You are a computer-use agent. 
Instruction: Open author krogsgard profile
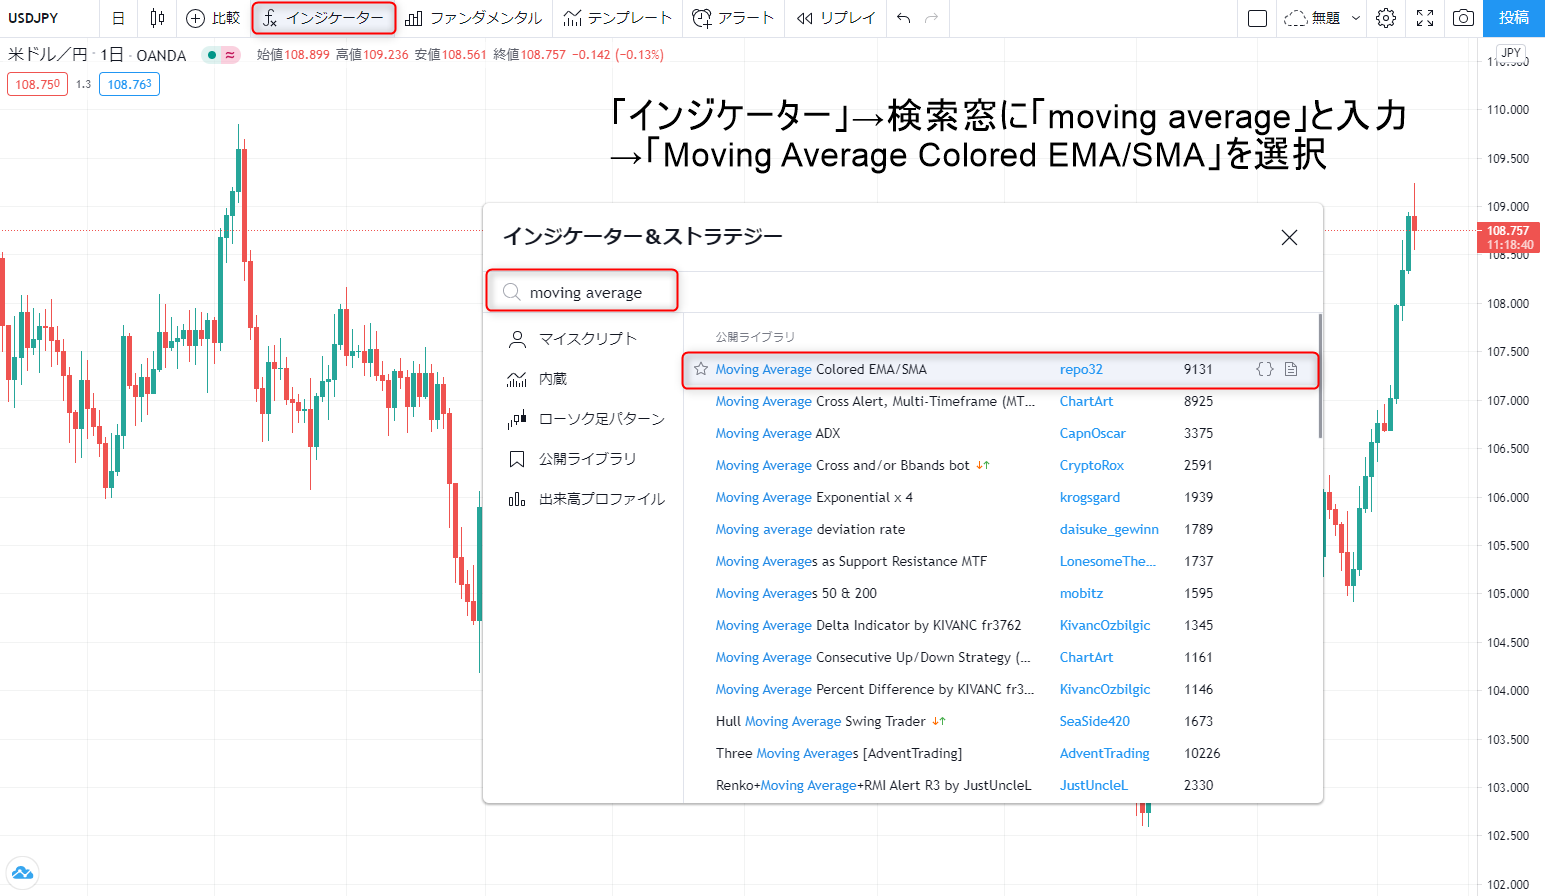pos(1090,497)
